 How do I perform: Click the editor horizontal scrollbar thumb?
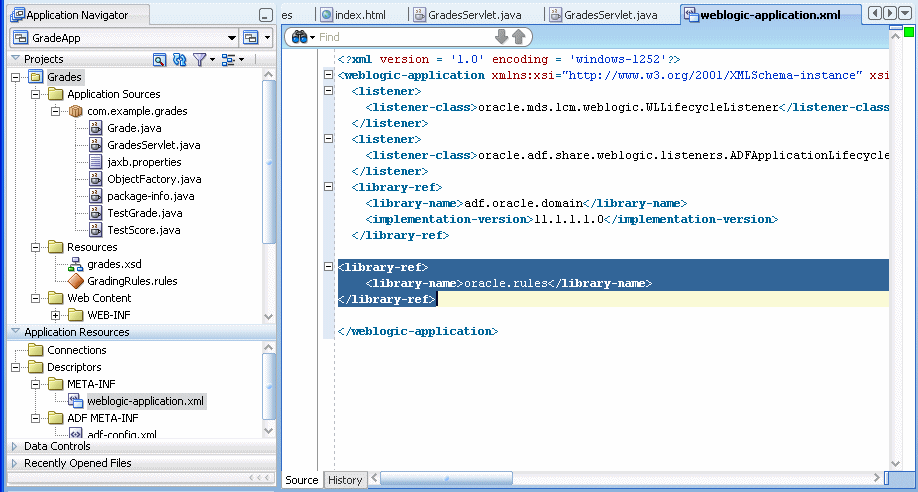click(x=446, y=479)
